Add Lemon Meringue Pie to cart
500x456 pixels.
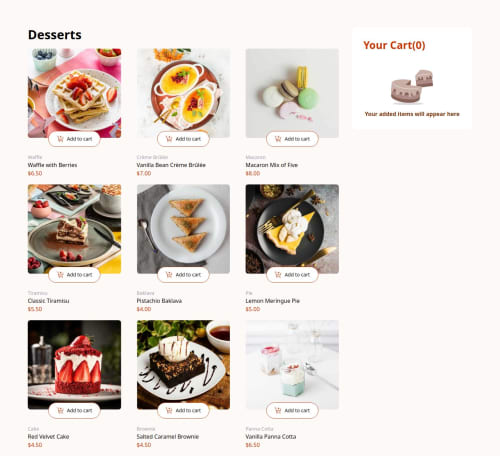tap(292, 275)
